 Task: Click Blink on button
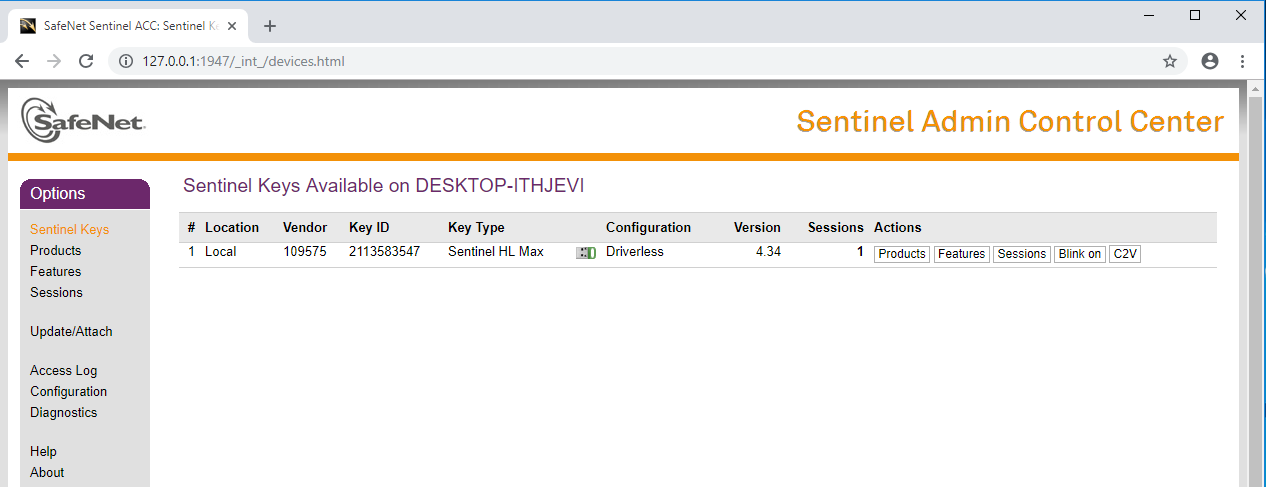point(1079,254)
